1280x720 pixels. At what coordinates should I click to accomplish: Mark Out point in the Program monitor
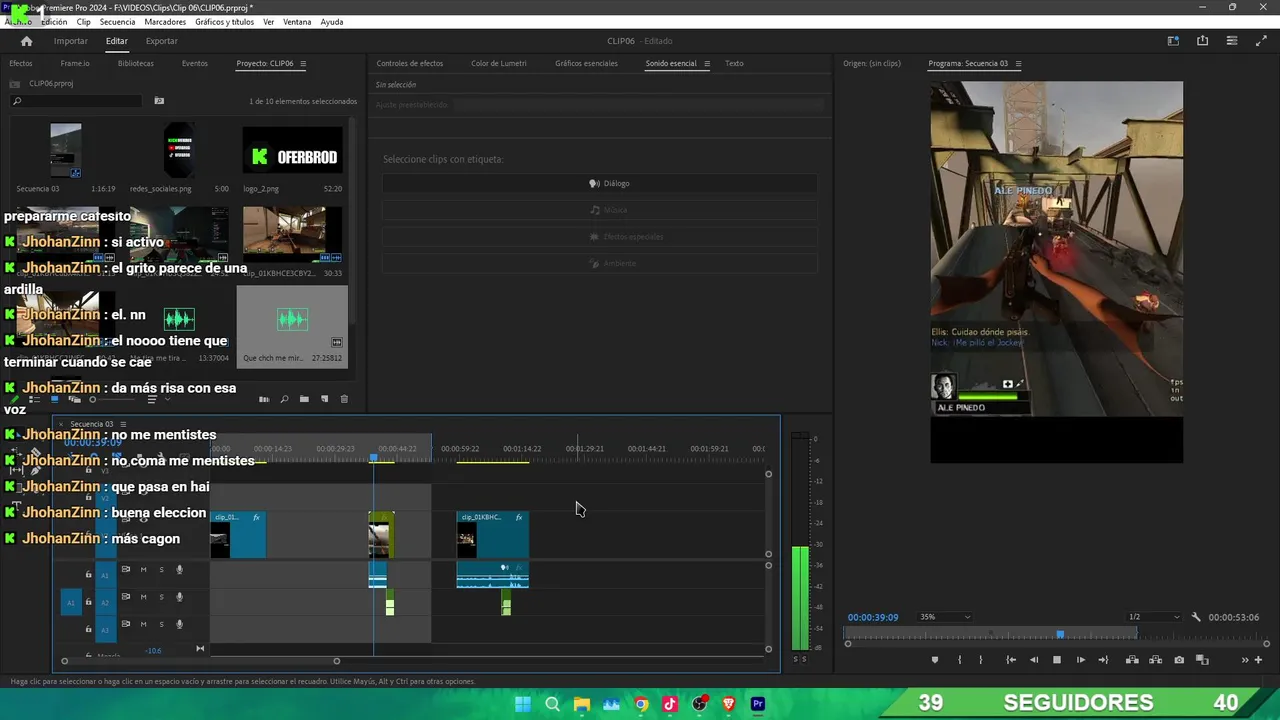[x=980, y=660]
